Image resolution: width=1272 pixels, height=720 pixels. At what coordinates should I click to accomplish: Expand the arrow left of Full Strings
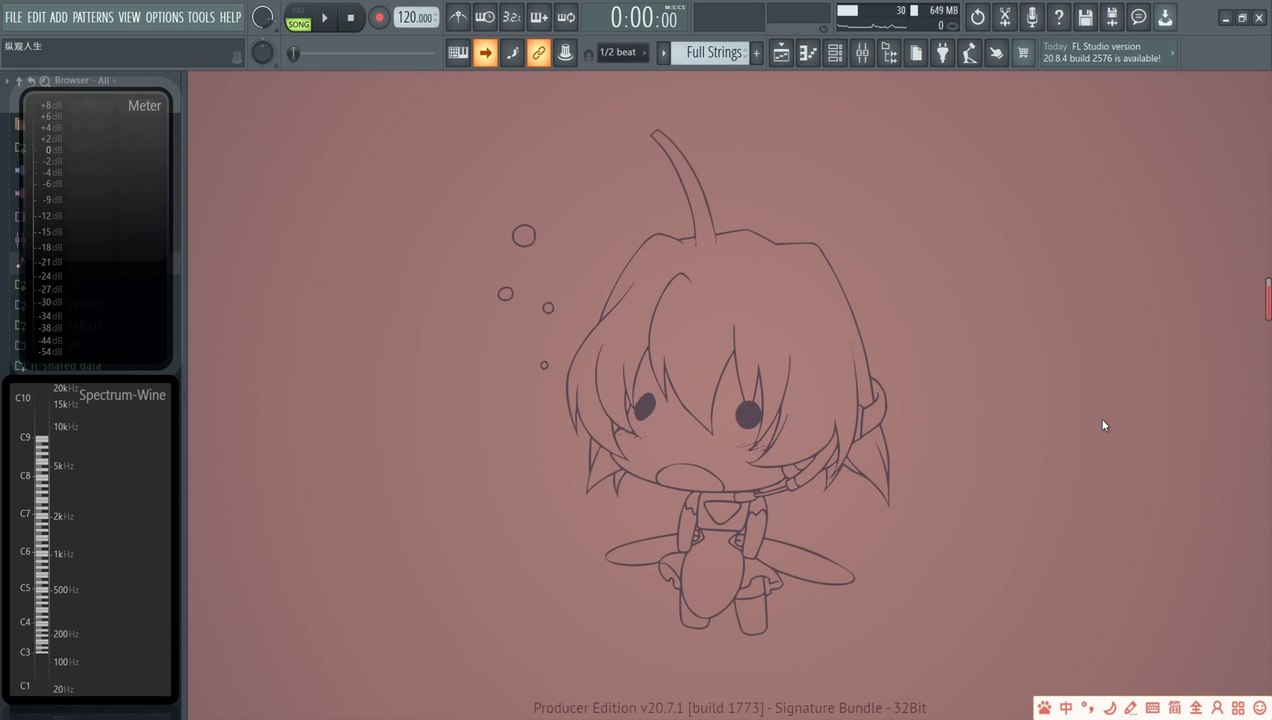coord(663,53)
